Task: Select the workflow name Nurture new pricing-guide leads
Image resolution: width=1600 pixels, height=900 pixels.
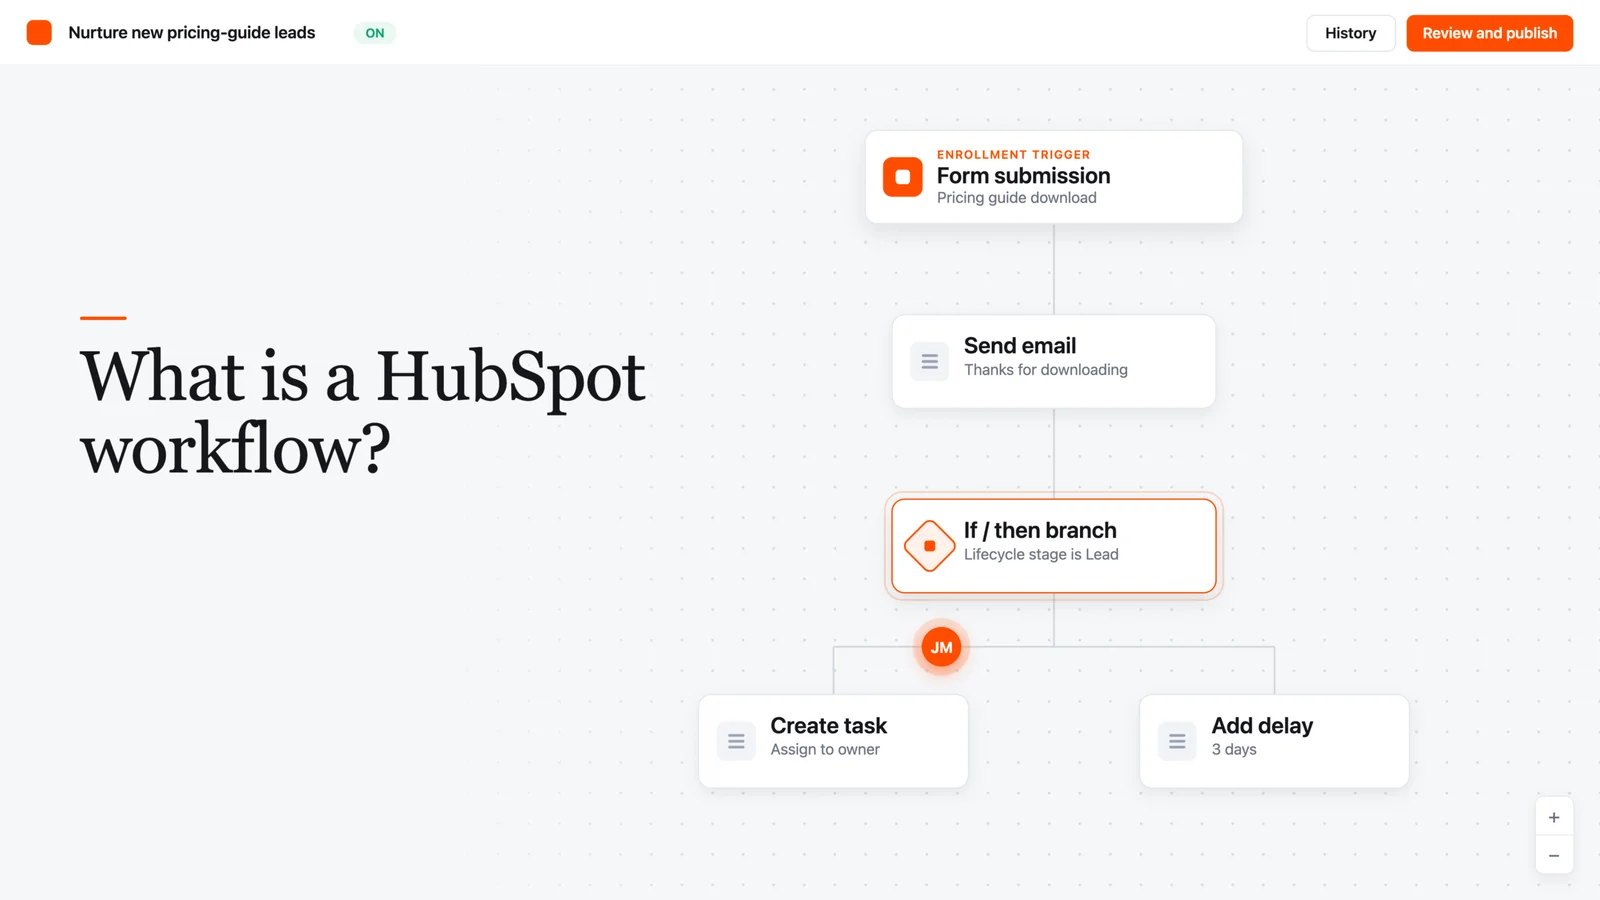Action: pyautogui.click(x=192, y=33)
